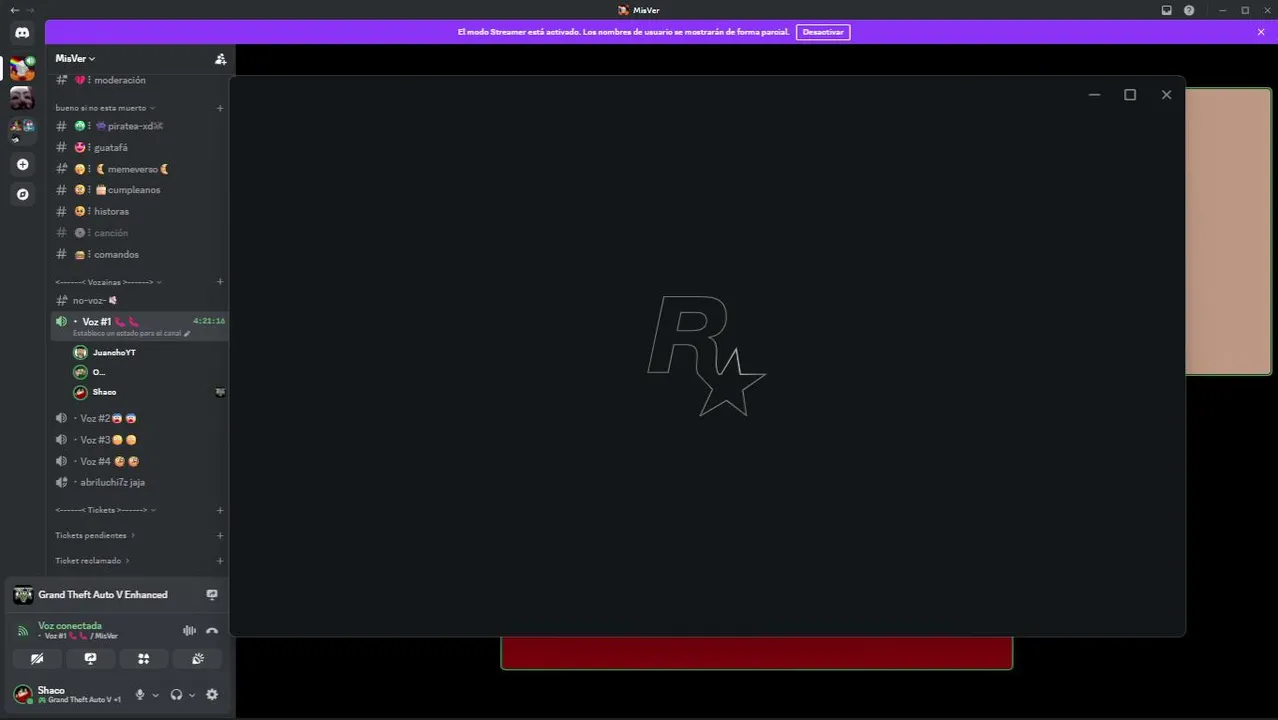This screenshot has height=720, width=1278.
Task: Mute the microphone
Action: point(140,695)
